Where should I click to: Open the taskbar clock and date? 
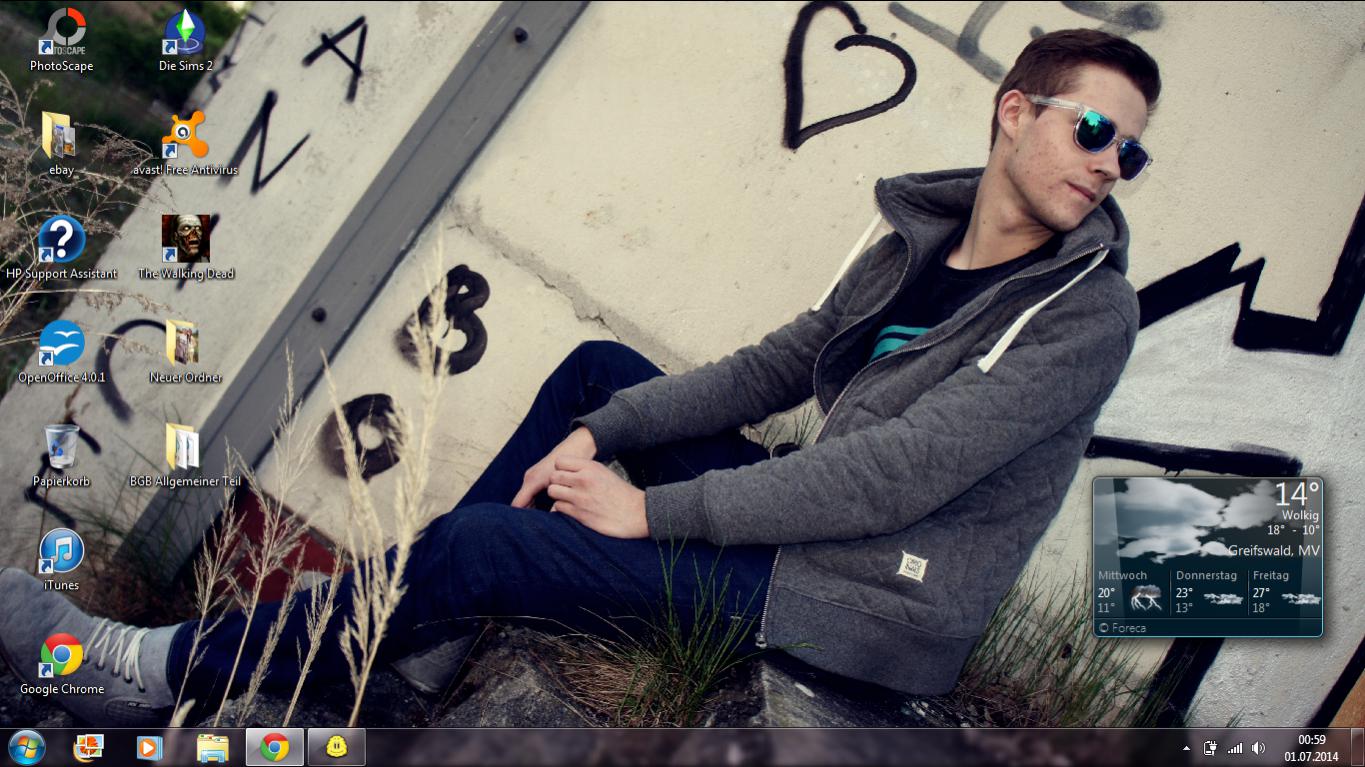pyautogui.click(x=1311, y=748)
